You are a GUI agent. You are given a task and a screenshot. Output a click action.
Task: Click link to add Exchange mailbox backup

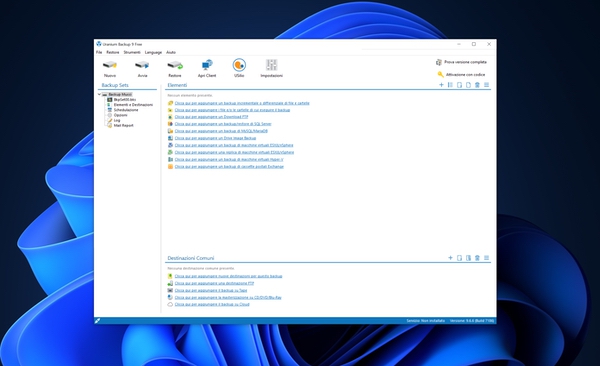pos(229,167)
